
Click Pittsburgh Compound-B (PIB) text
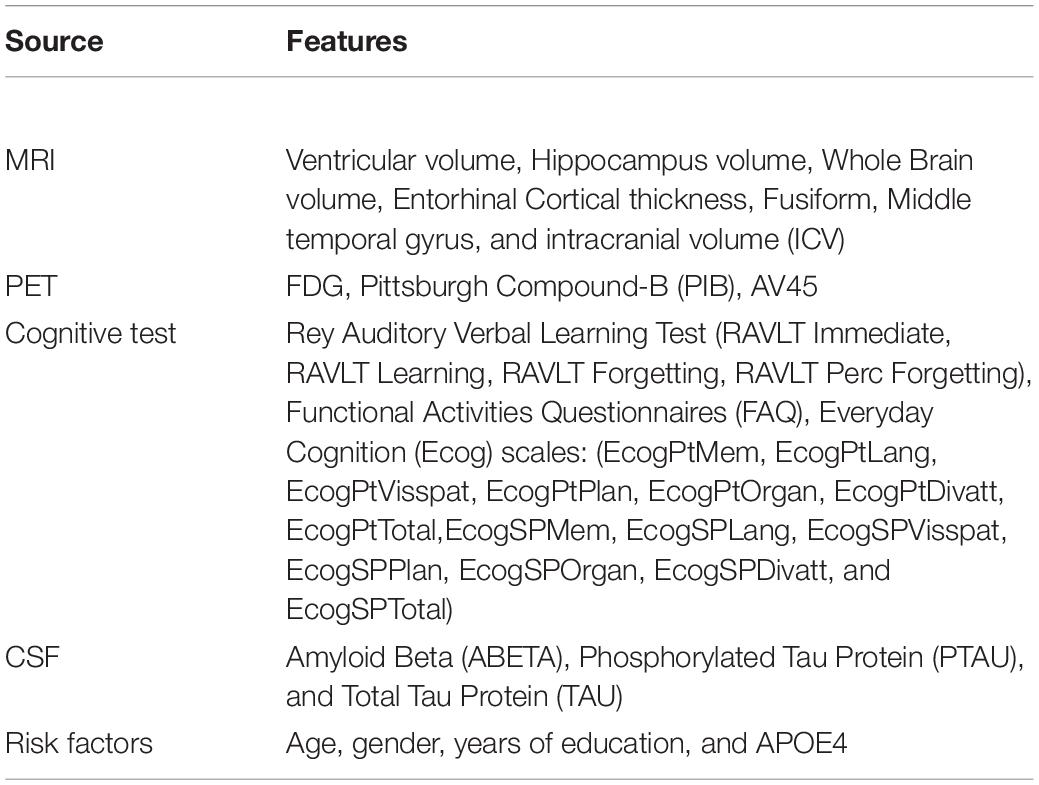coord(549,286)
